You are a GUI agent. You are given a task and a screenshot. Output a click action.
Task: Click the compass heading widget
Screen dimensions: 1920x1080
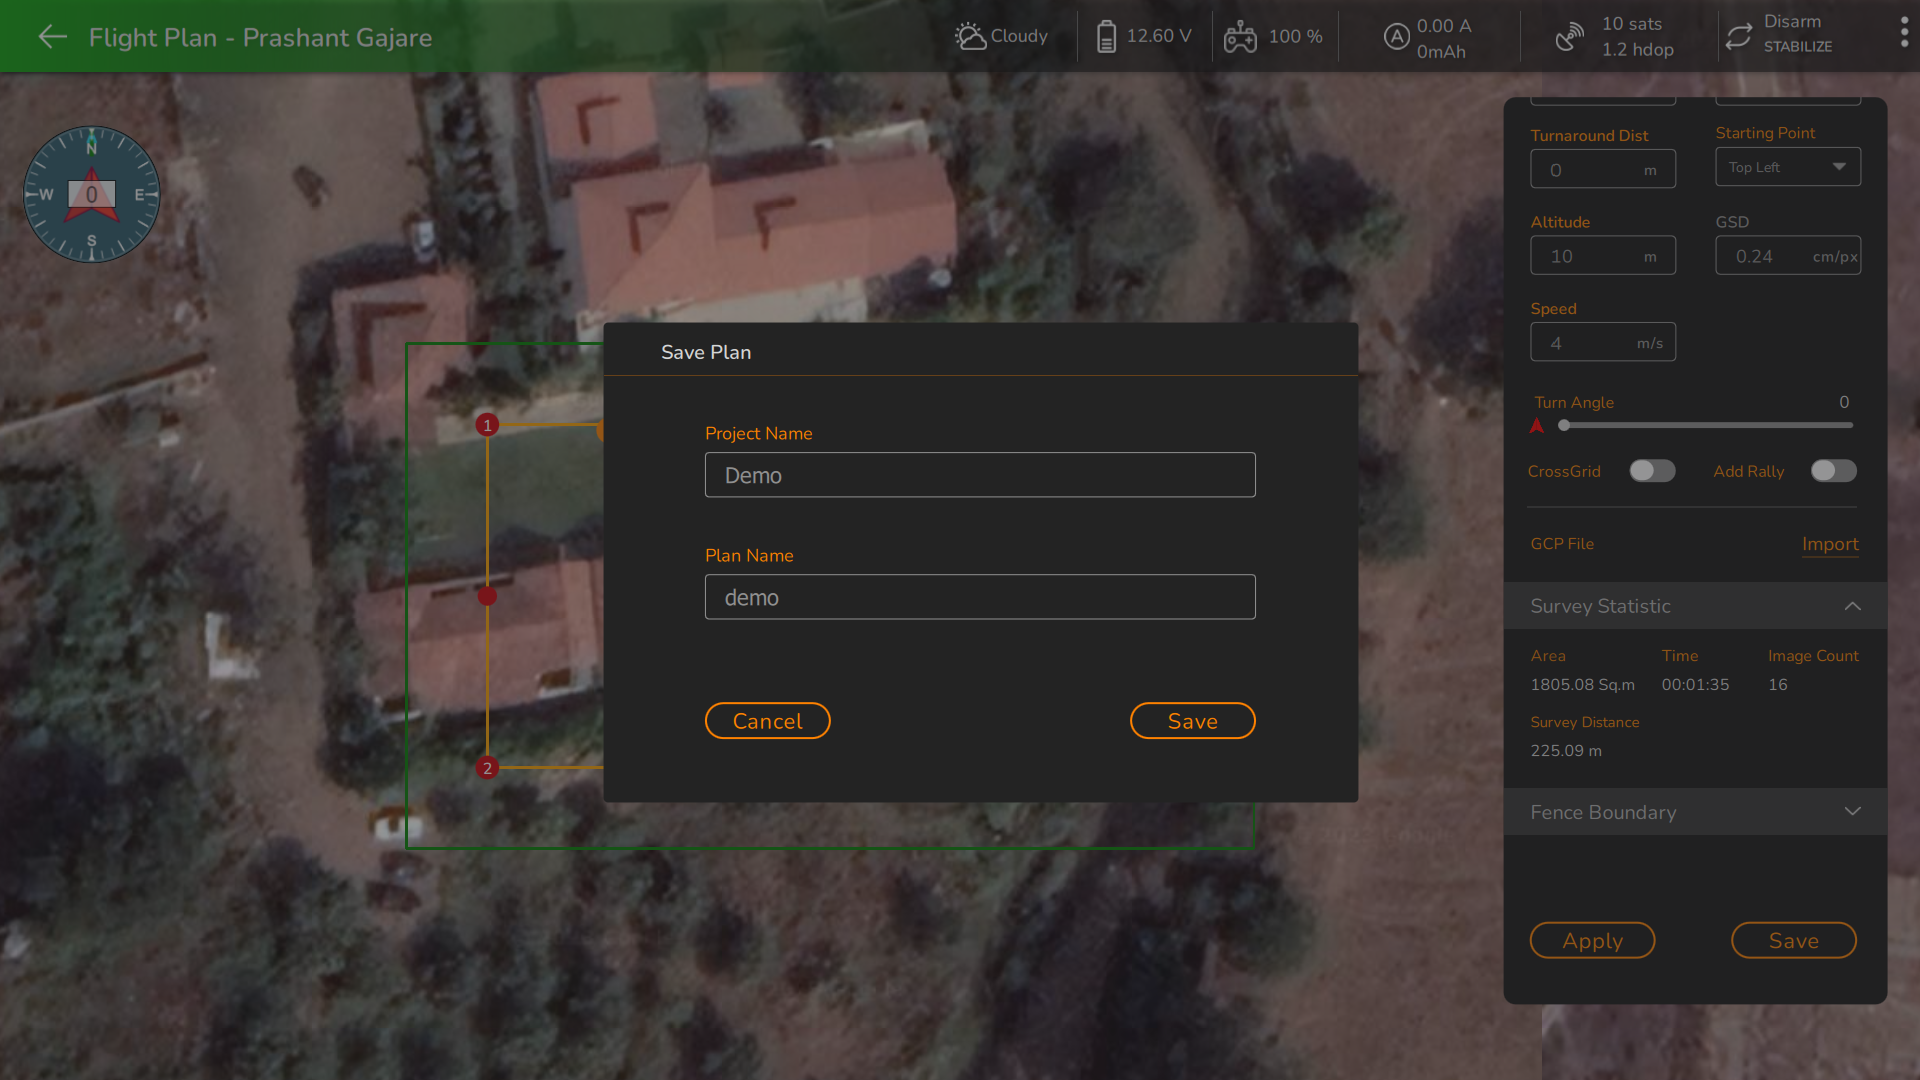click(x=91, y=194)
